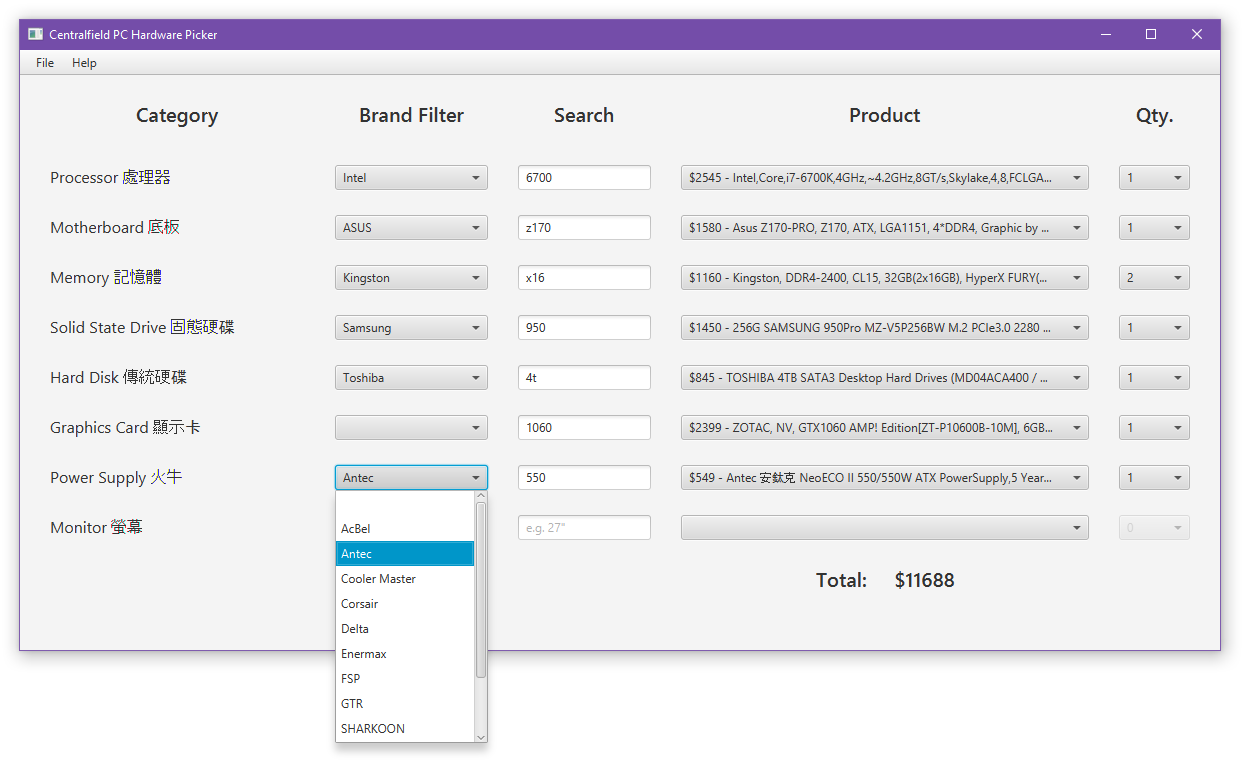Change the Hard Disk quantity dropdown
The height and width of the screenshot is (764, 1245).
click(x=1154, y=378)
